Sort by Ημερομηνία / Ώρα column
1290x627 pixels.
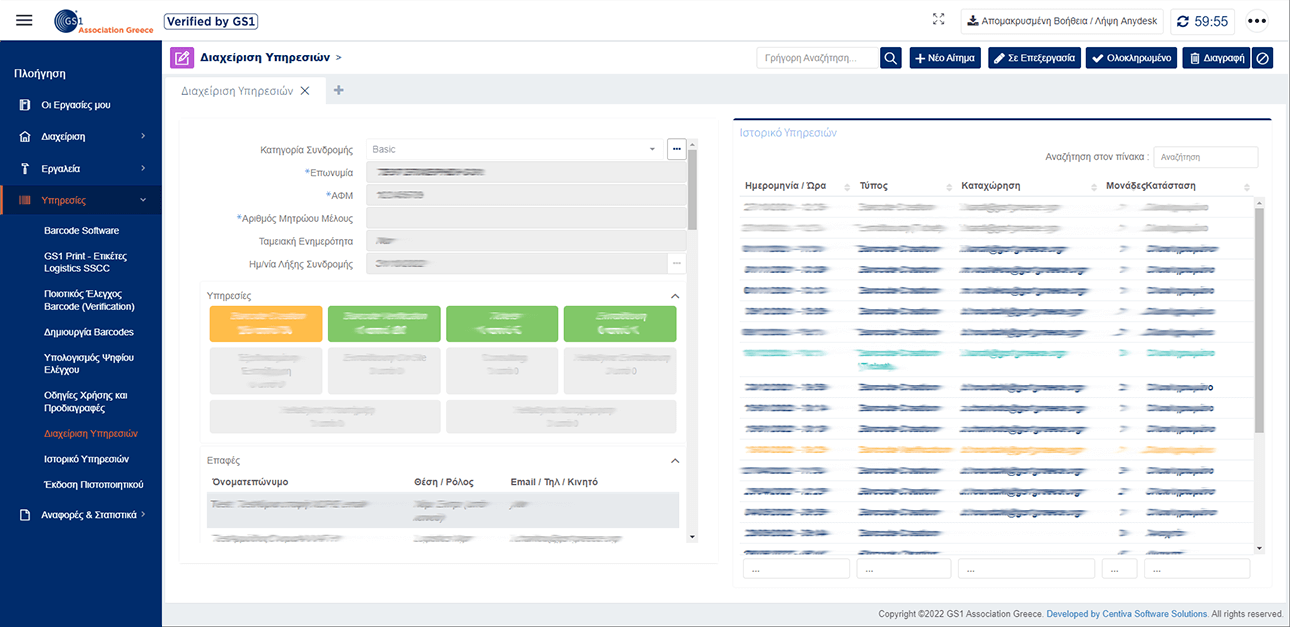point(797,186)
